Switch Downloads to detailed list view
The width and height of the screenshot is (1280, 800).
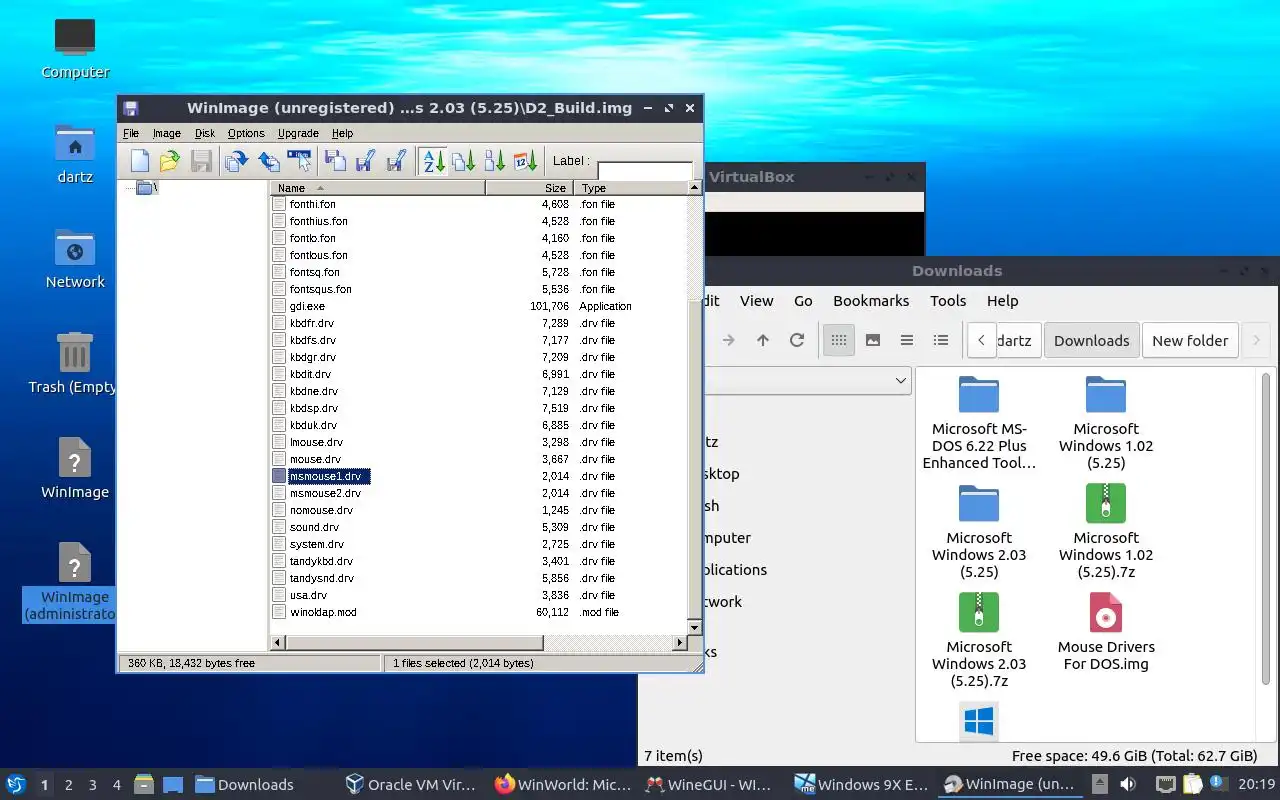click(941, 340)
